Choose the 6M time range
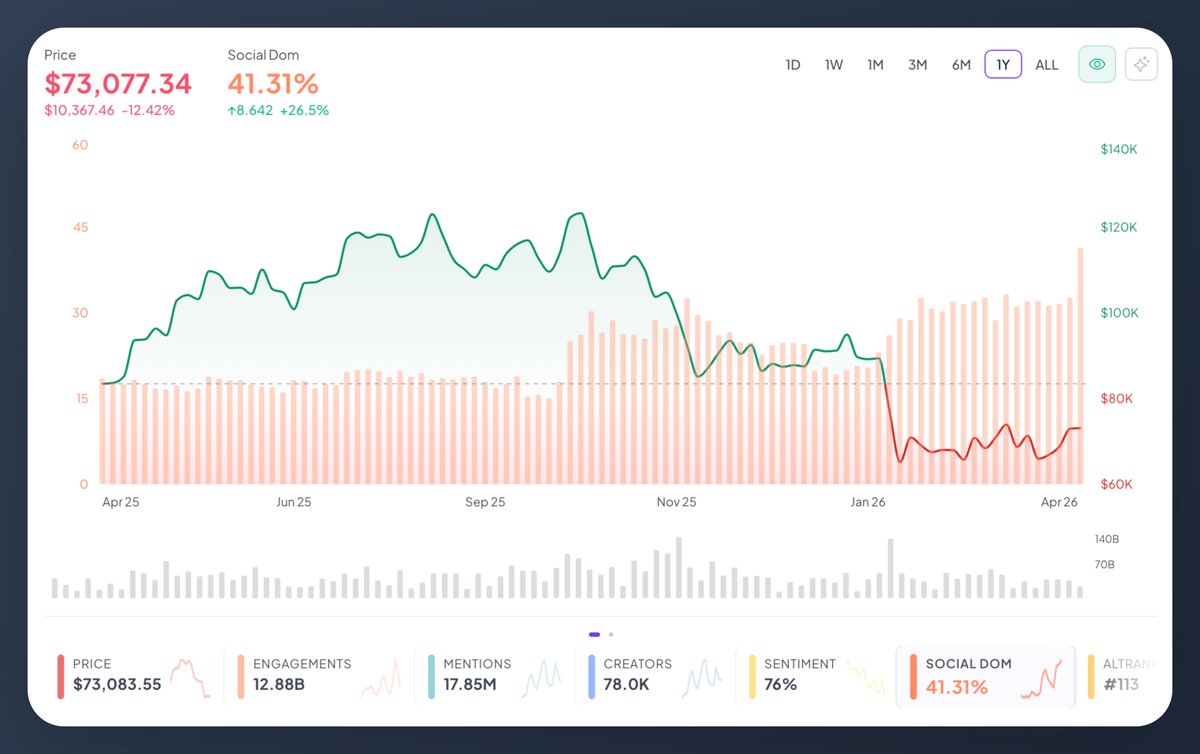 click(961, 65)
